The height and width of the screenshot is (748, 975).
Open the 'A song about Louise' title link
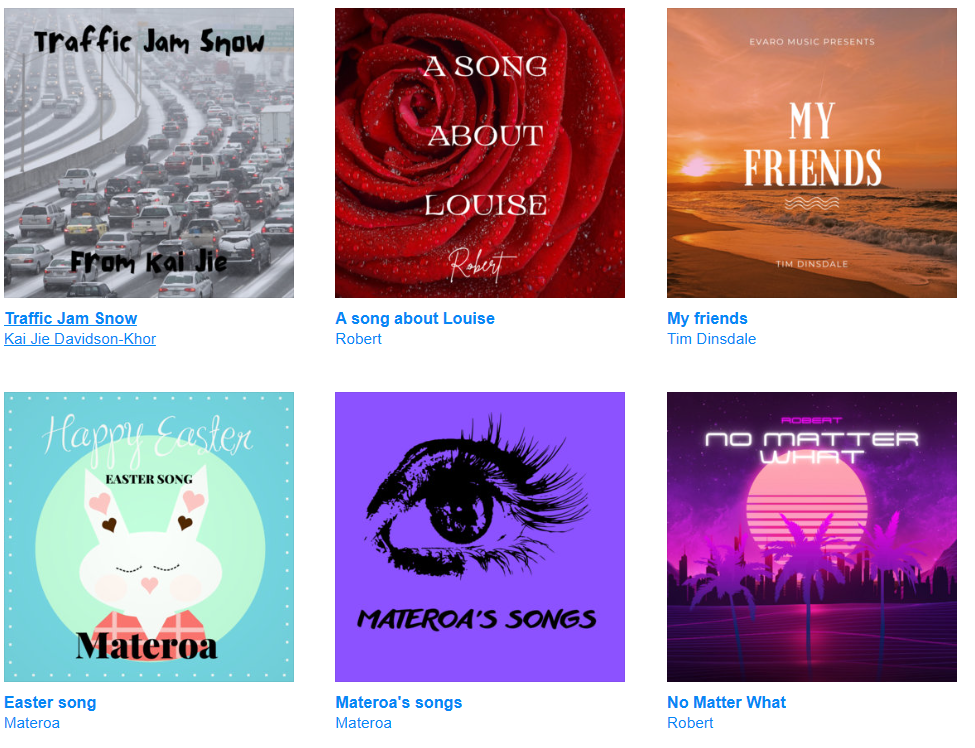point(415,318)
